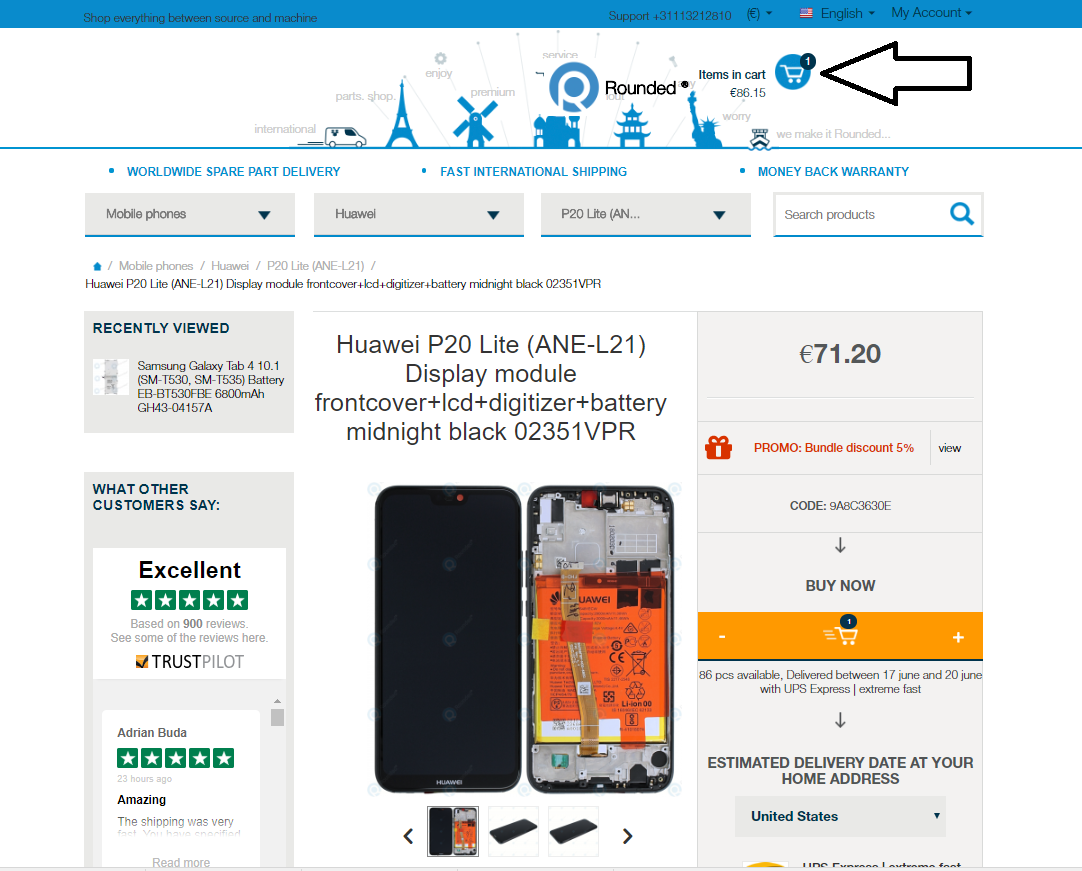Open the Huawei brand dropdown

pyautogui.click(x=419, y=214)
